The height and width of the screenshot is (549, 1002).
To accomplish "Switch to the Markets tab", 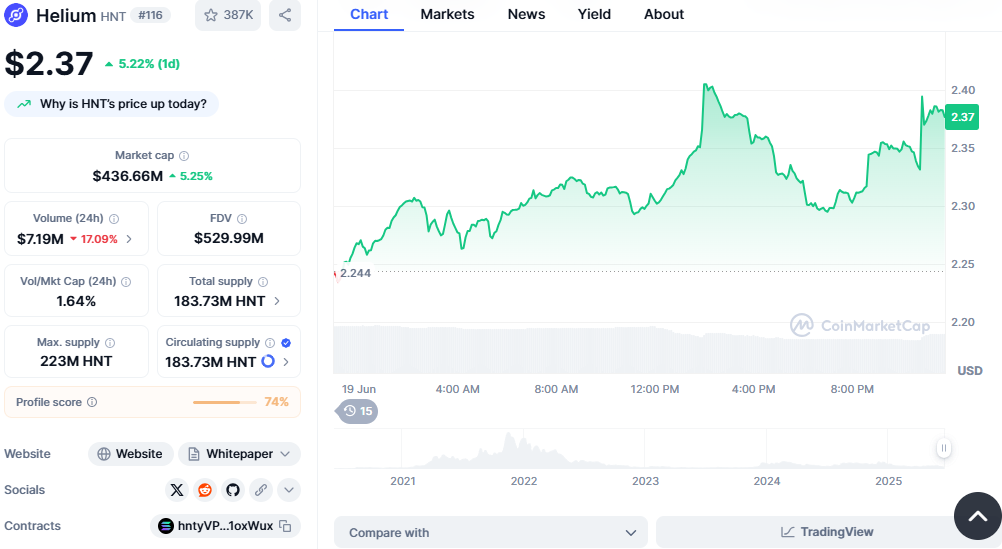I will 447,14.
